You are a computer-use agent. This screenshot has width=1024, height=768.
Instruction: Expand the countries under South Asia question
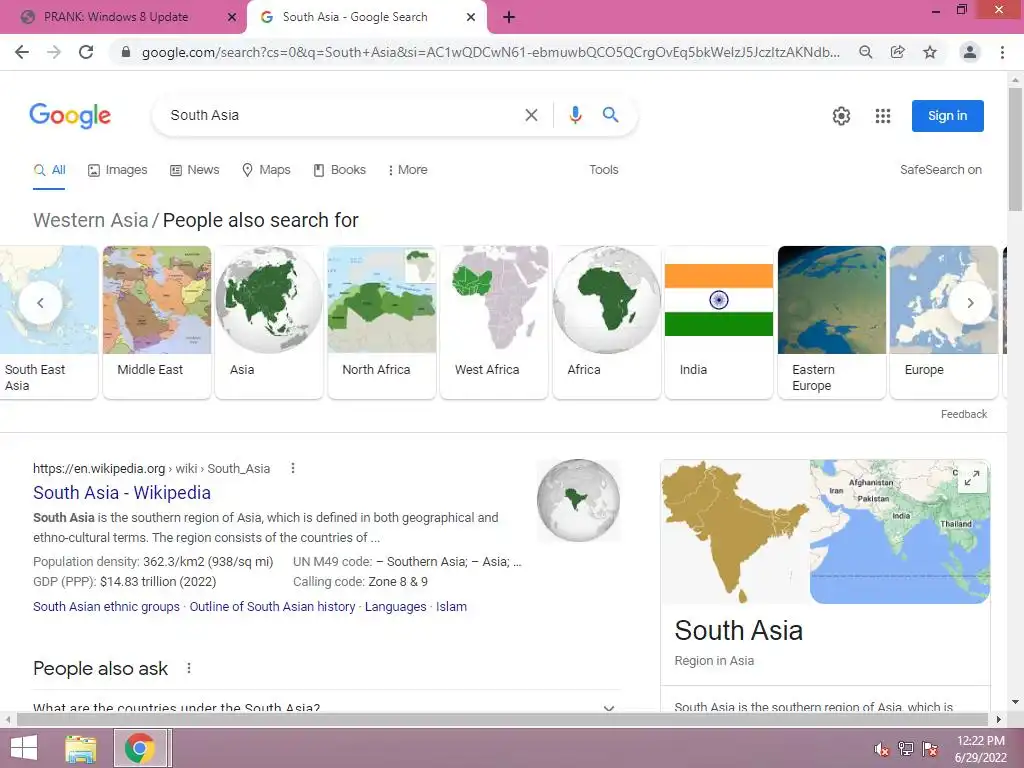click(x=326, y=706)
